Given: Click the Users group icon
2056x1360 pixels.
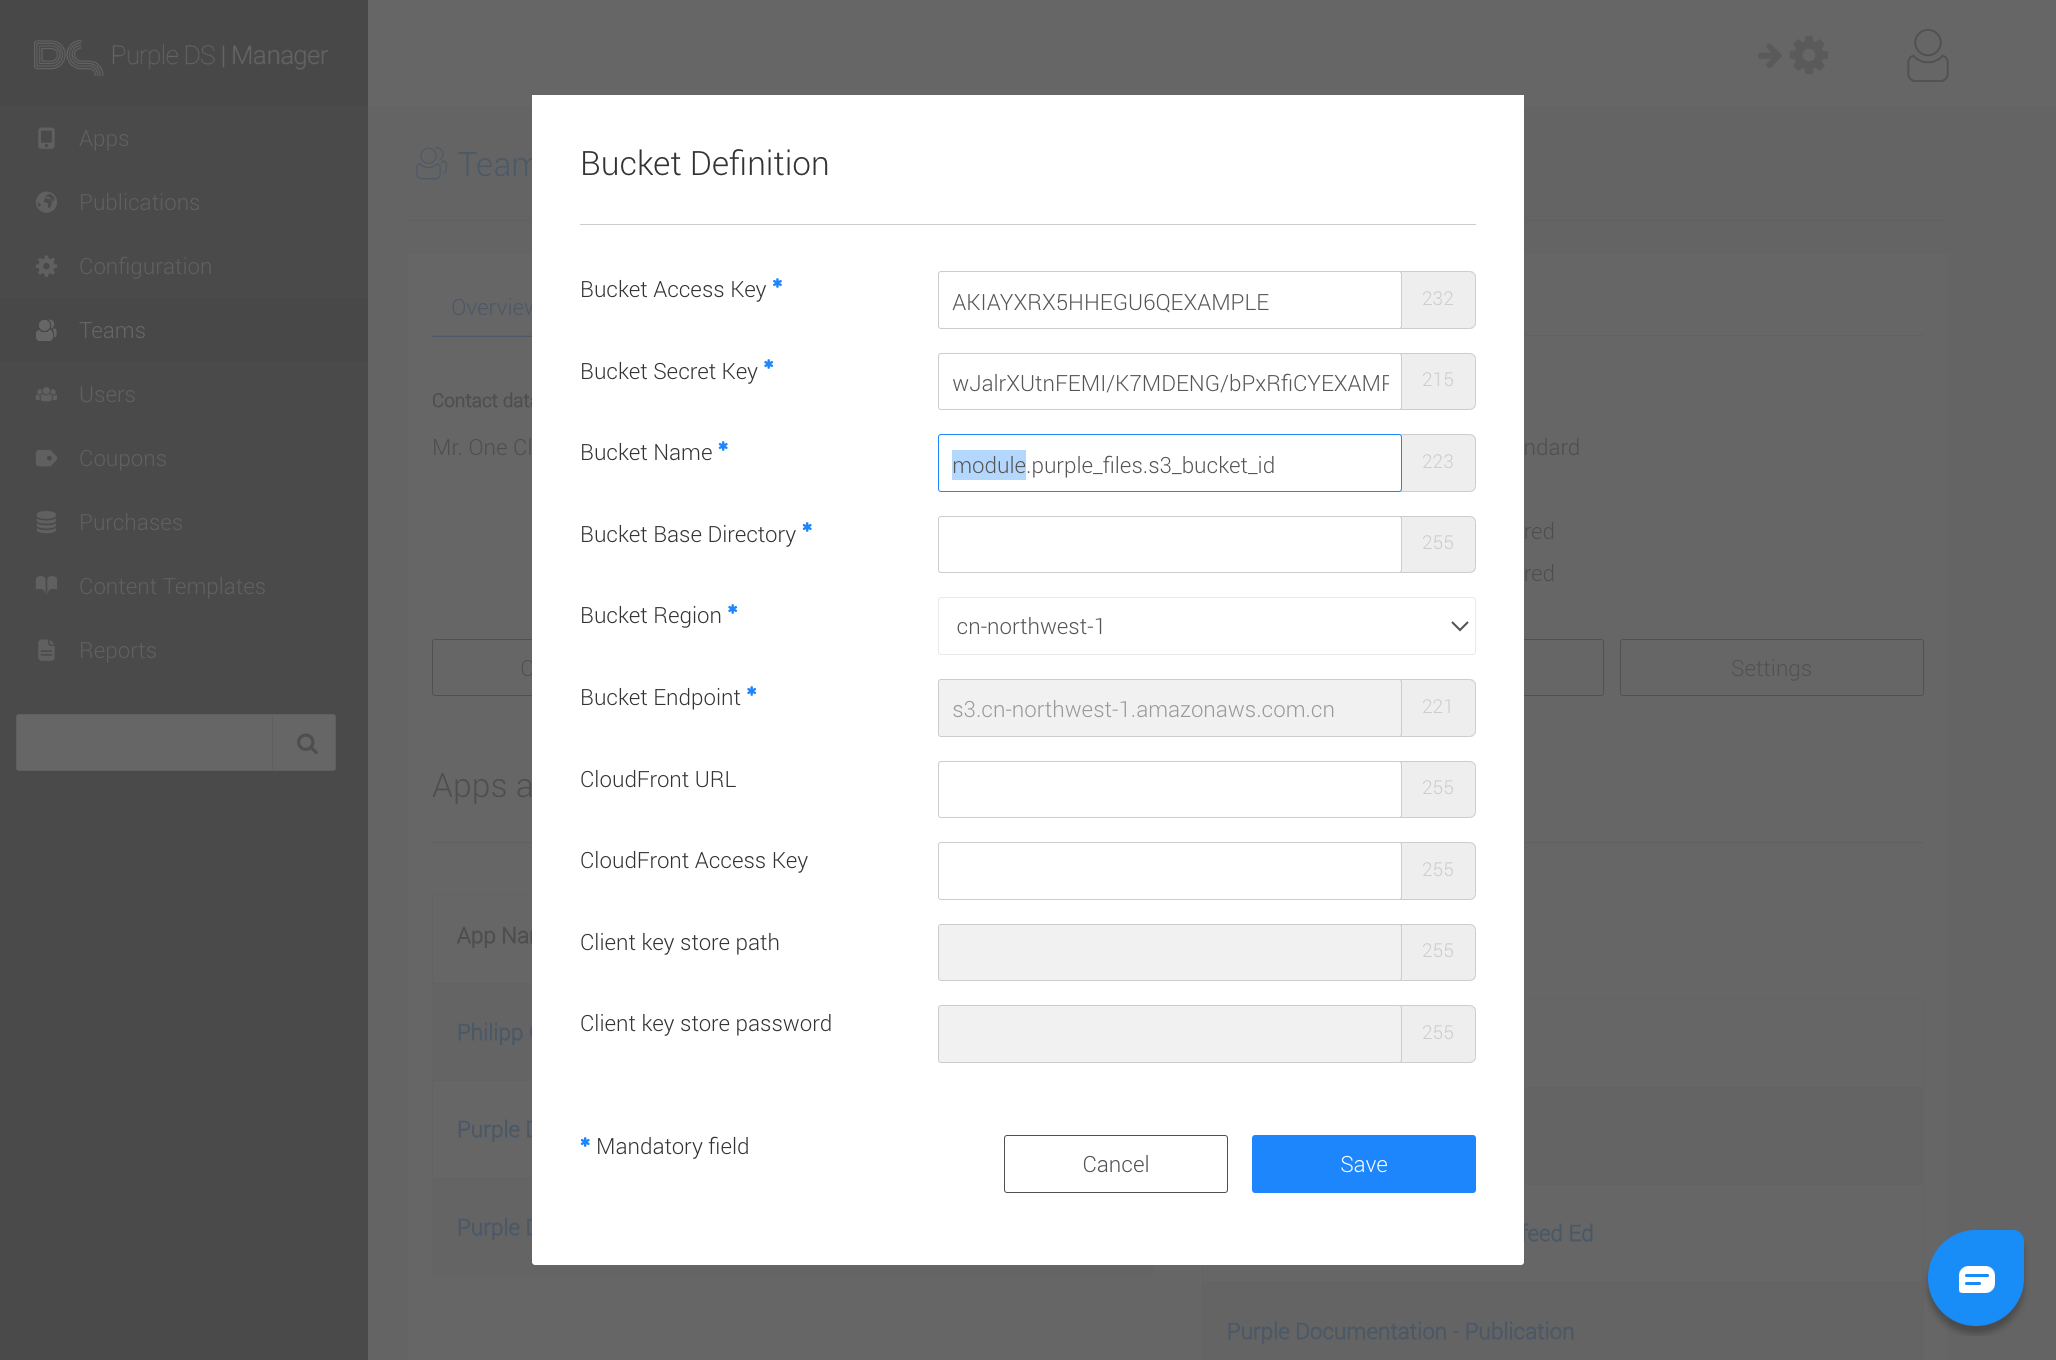Looking at the screenshot, I should pos(46,394).
